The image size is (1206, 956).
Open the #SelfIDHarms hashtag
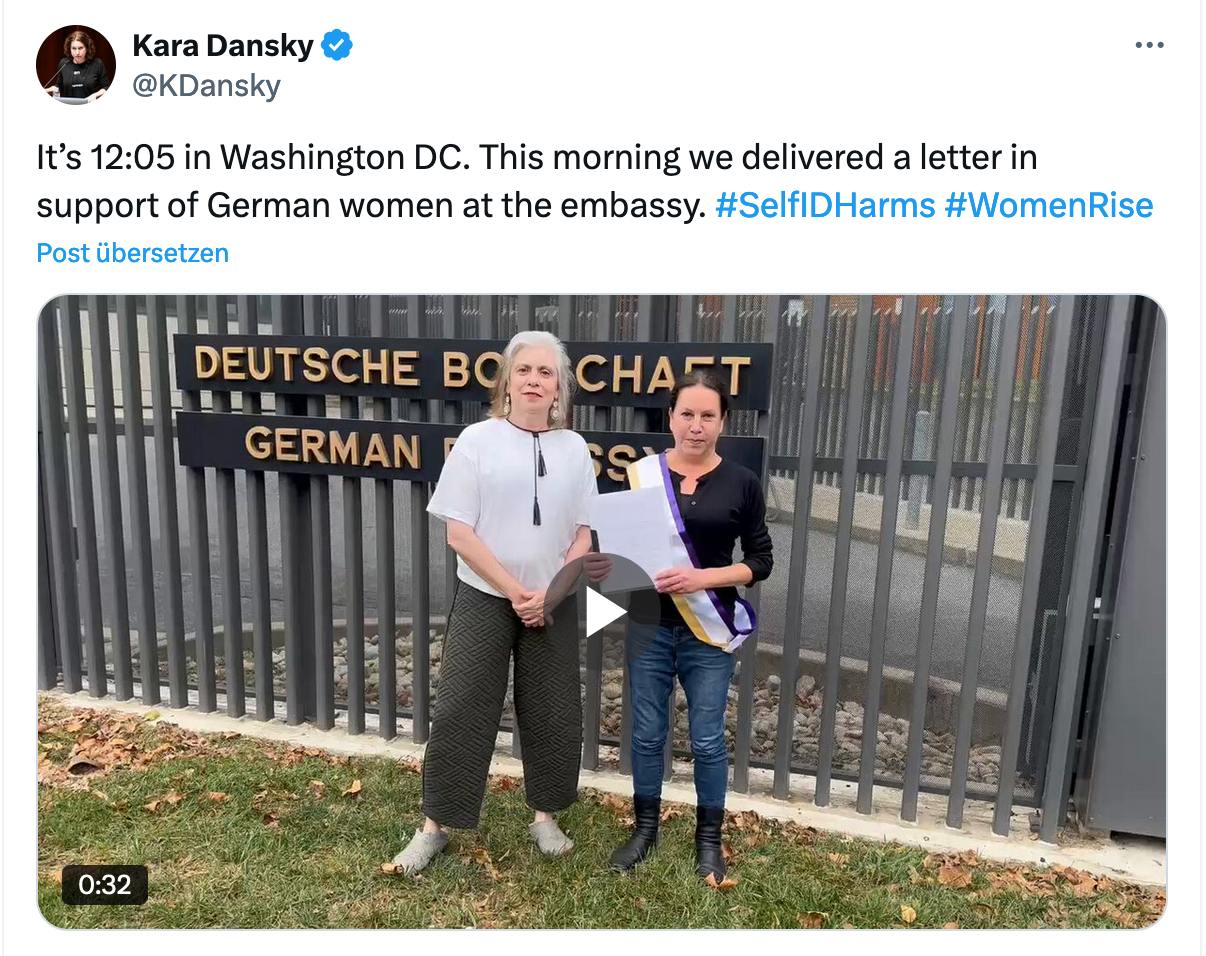click(x=825, y=205)
